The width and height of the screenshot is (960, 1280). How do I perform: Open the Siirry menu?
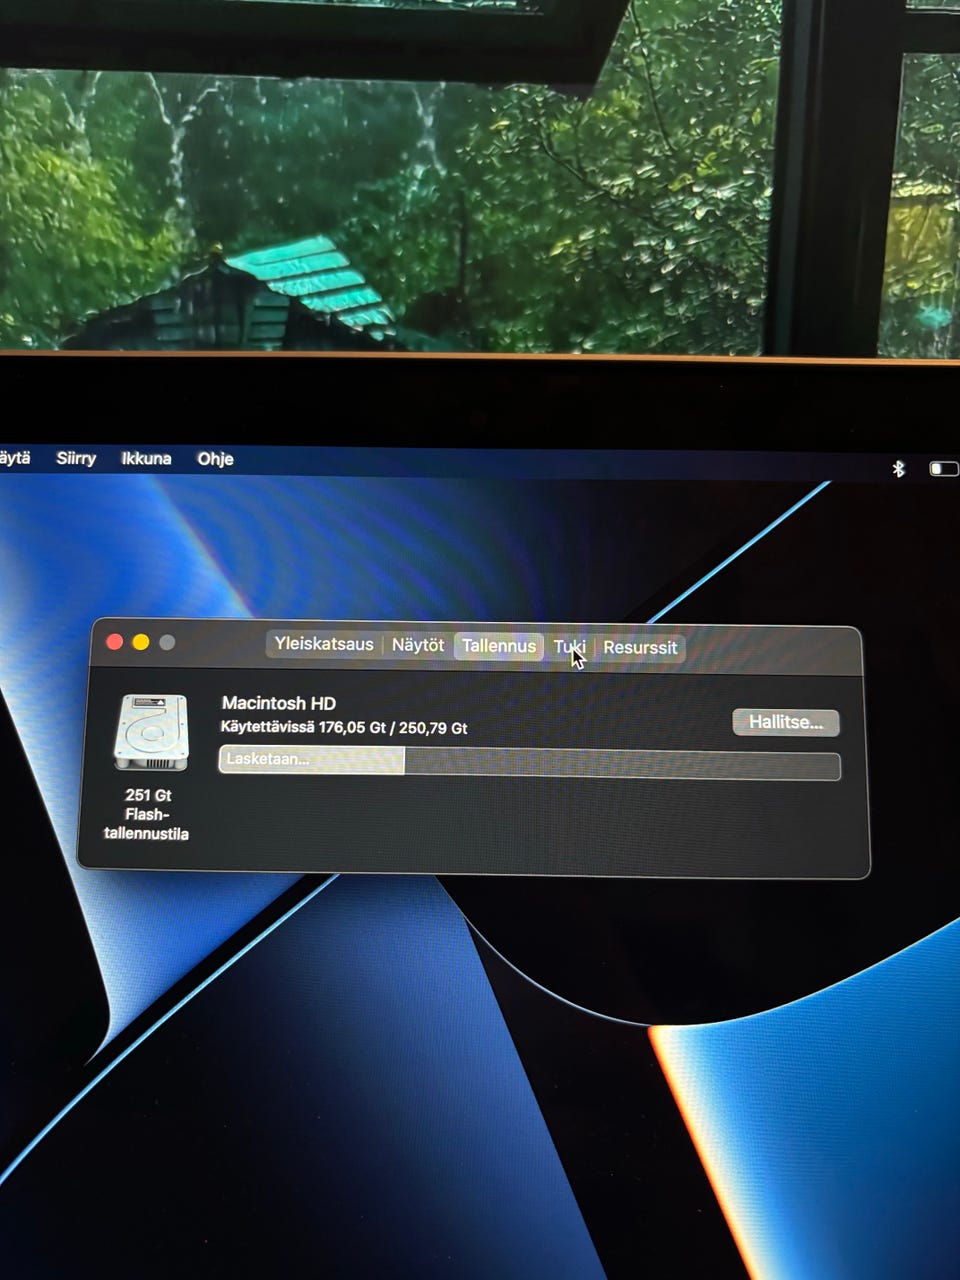76,458
